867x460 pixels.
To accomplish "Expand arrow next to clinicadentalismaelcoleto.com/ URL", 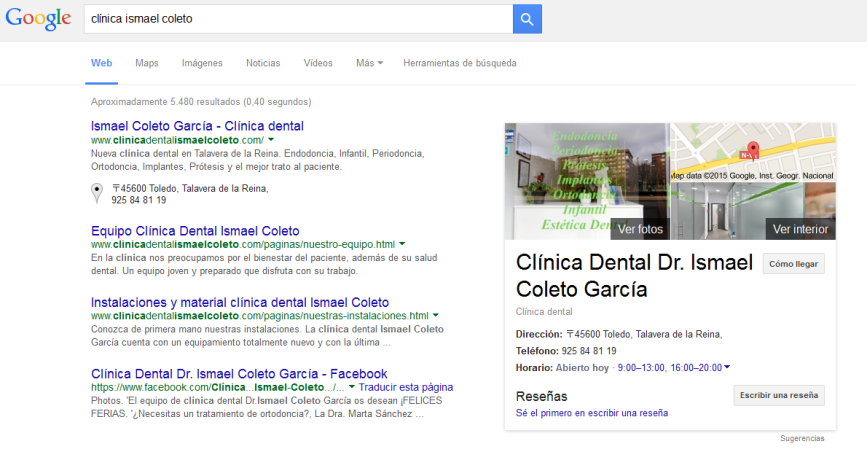I will 271,140.
